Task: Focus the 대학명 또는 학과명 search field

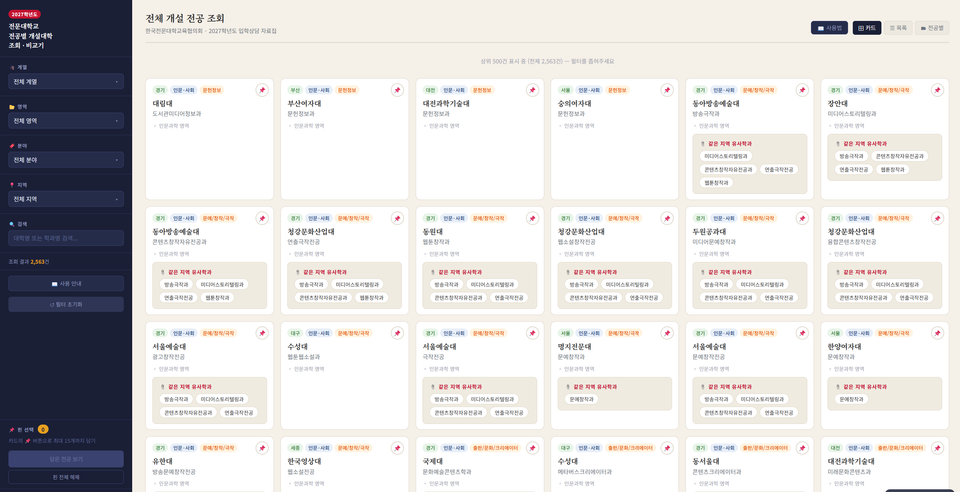Action: tap(66, 238)
